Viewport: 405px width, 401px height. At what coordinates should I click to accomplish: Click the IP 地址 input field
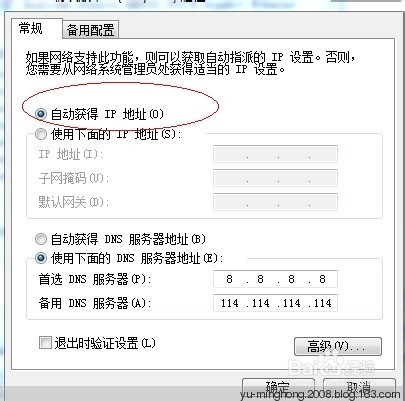tap(275, 154)
